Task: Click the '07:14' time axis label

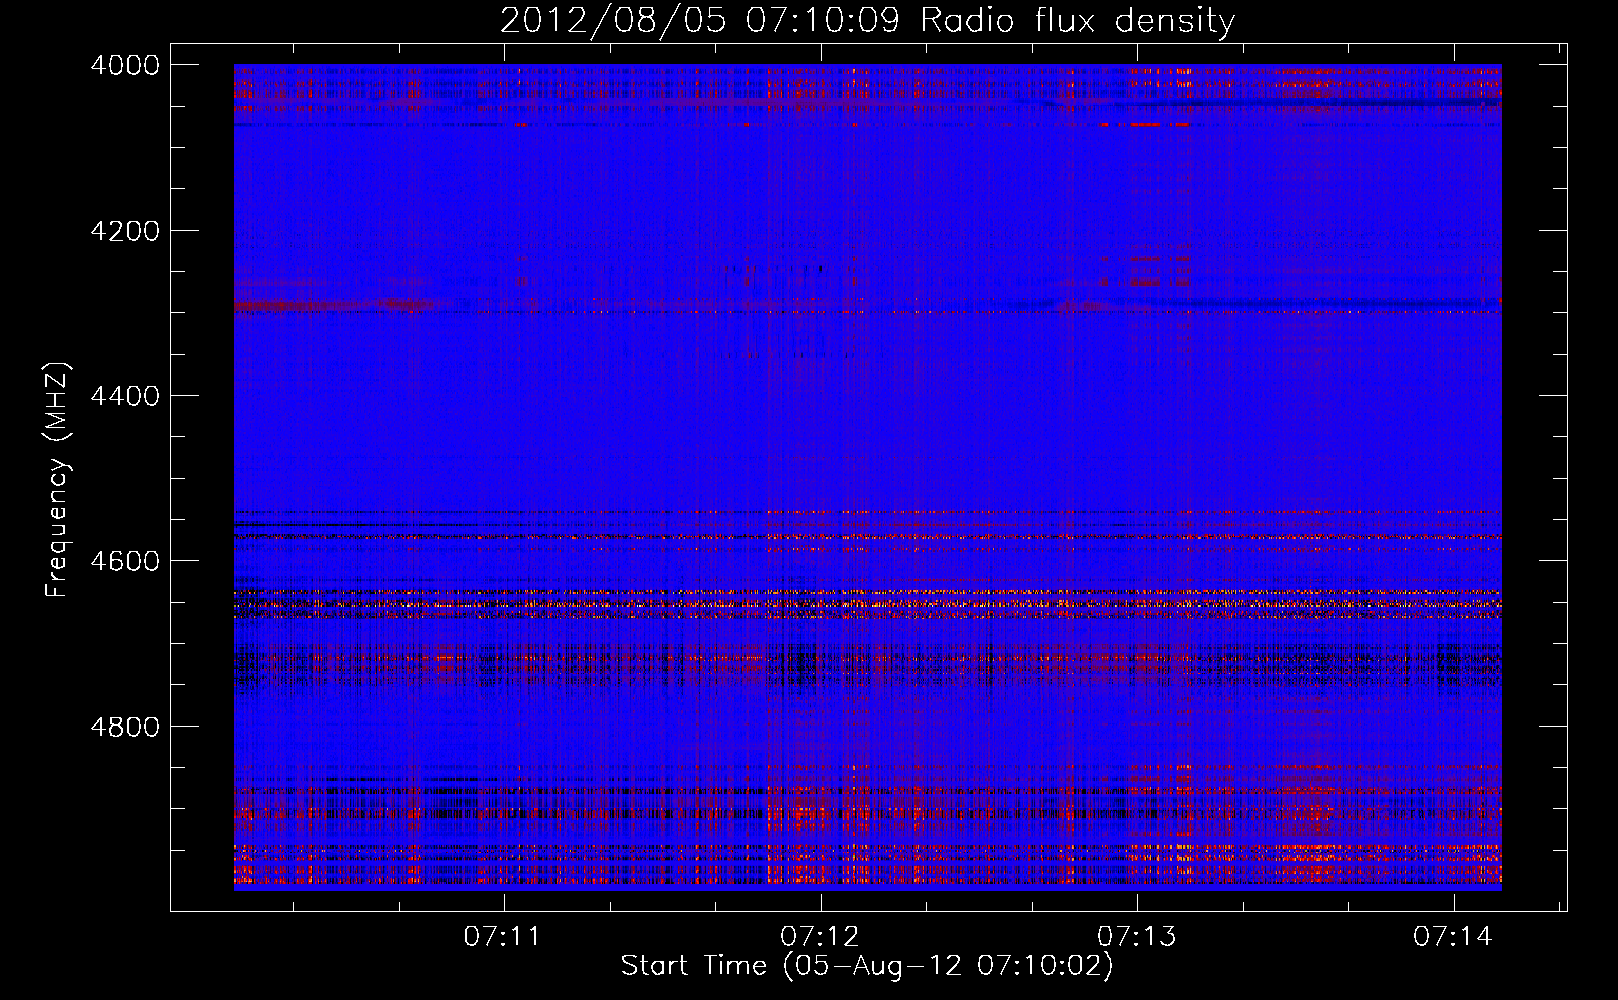Action: click(1453, 936)
